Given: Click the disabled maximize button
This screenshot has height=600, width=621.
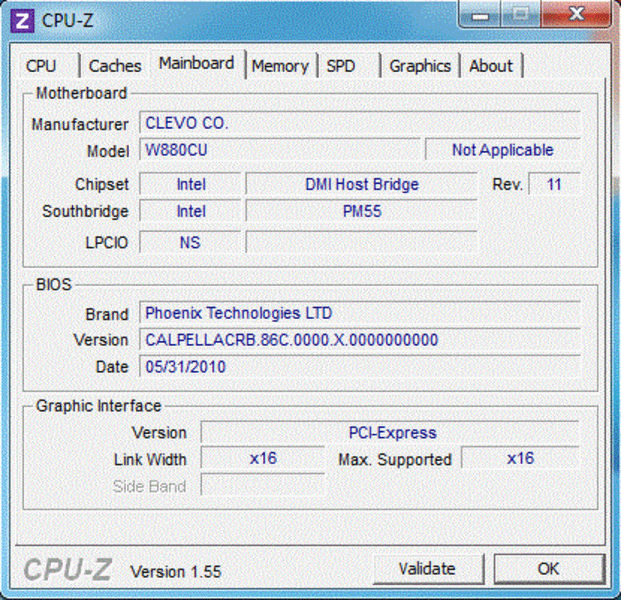Looking at the screenshot, I should tap(521, 14).
